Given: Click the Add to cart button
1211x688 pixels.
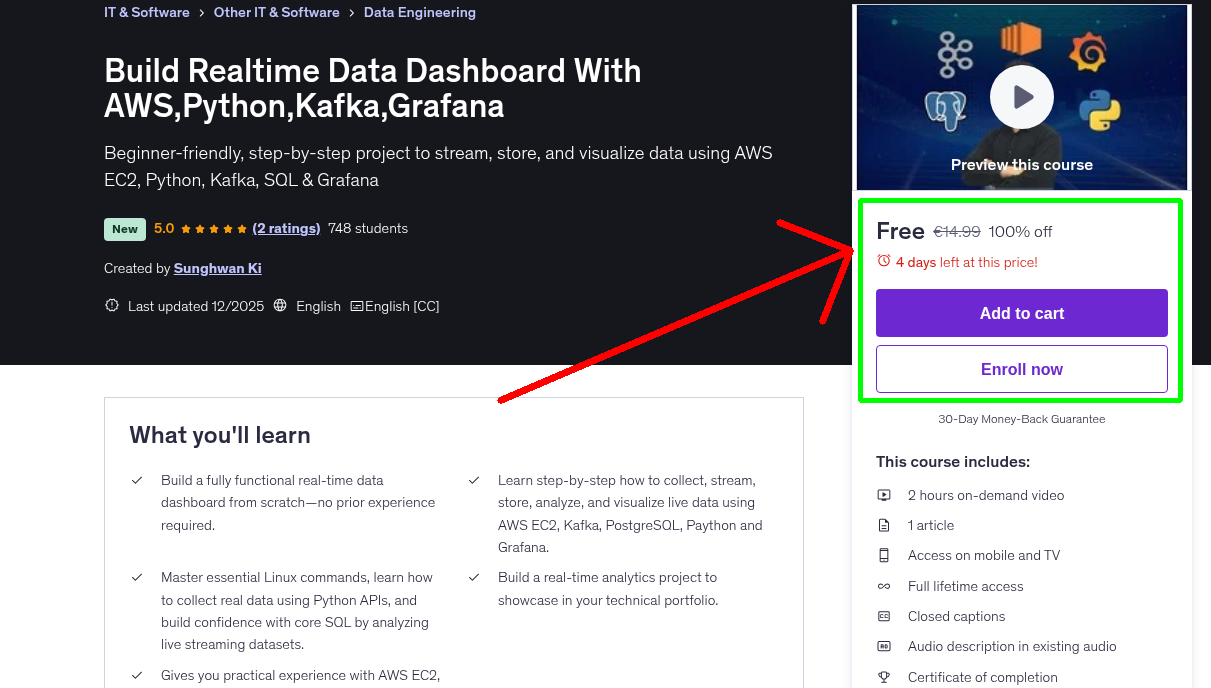Looking at the screenshot, I should tap(1021, 313).
